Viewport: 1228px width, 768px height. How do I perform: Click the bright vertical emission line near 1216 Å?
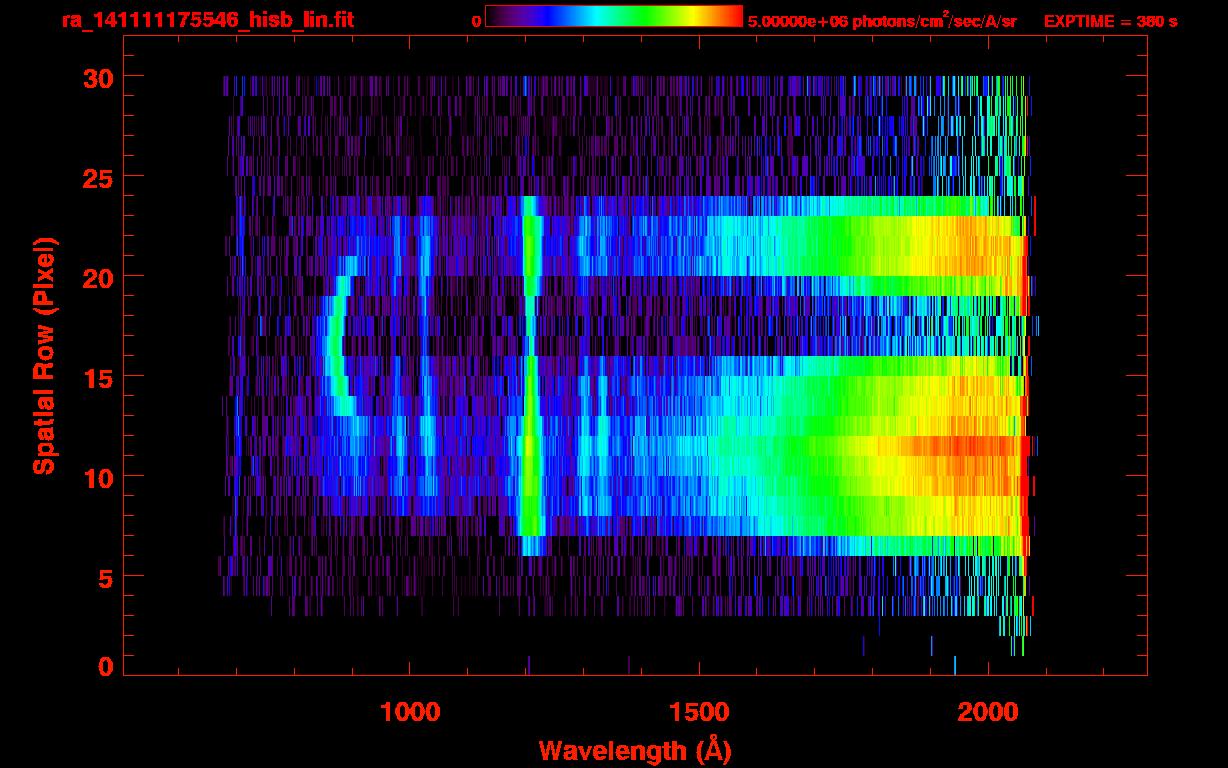(530, 376)
